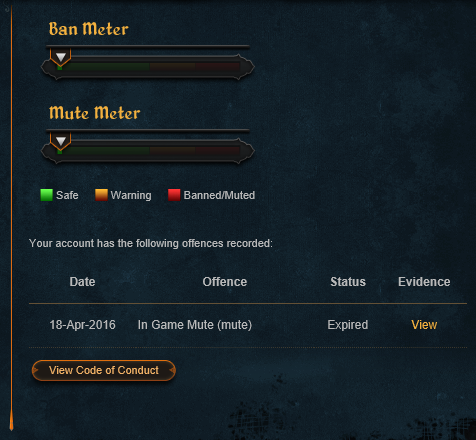Click the red zone of Mute Meter
This screenshot has height=440, width=476.
tap(218, 150)
